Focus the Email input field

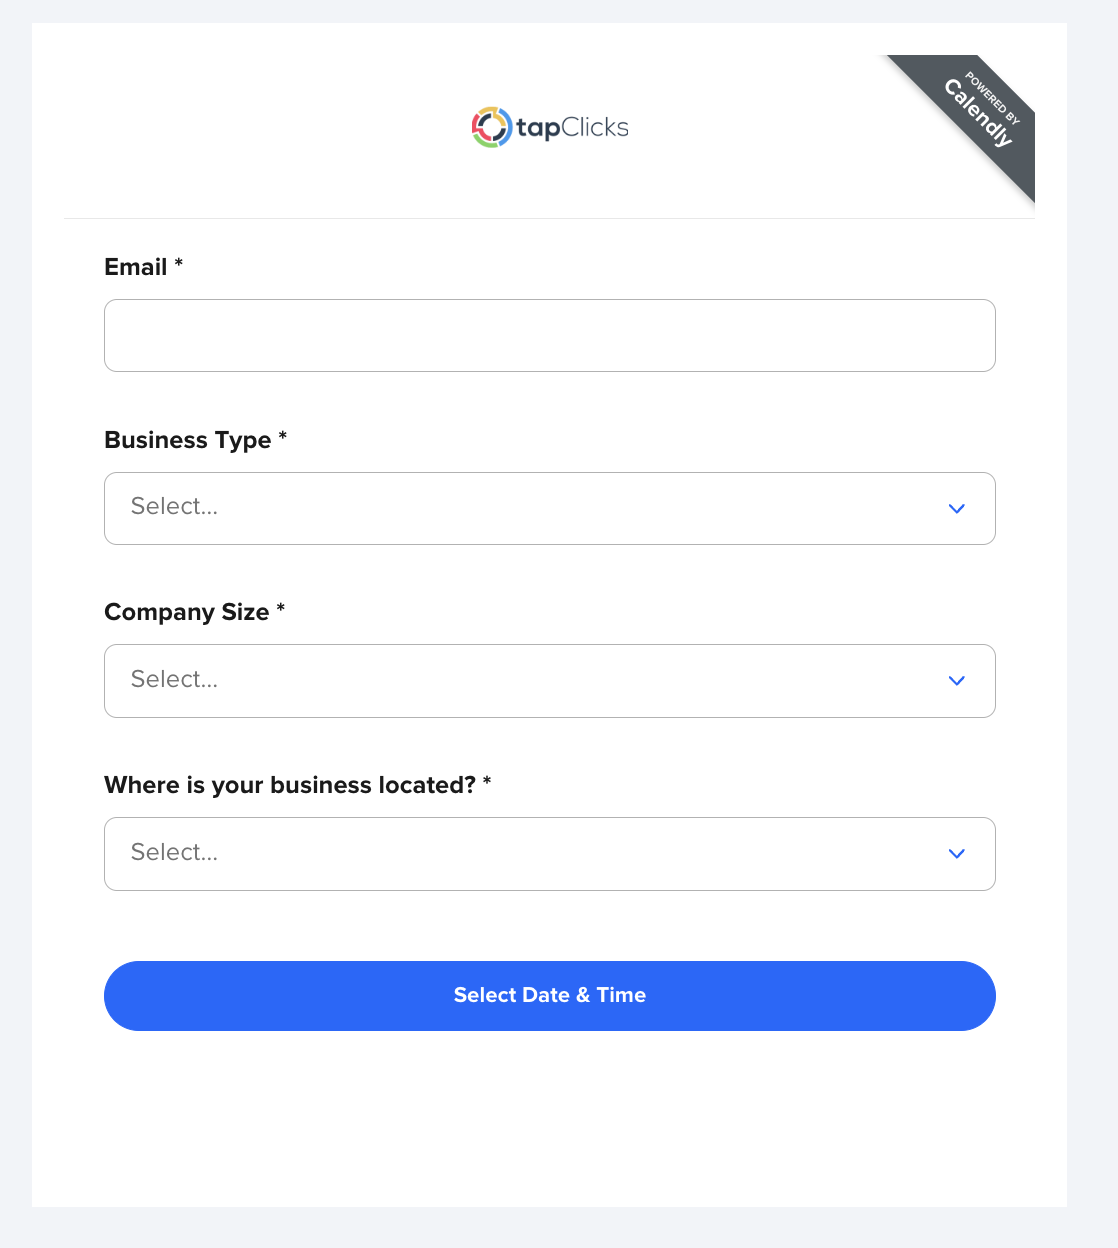point(549,335)
